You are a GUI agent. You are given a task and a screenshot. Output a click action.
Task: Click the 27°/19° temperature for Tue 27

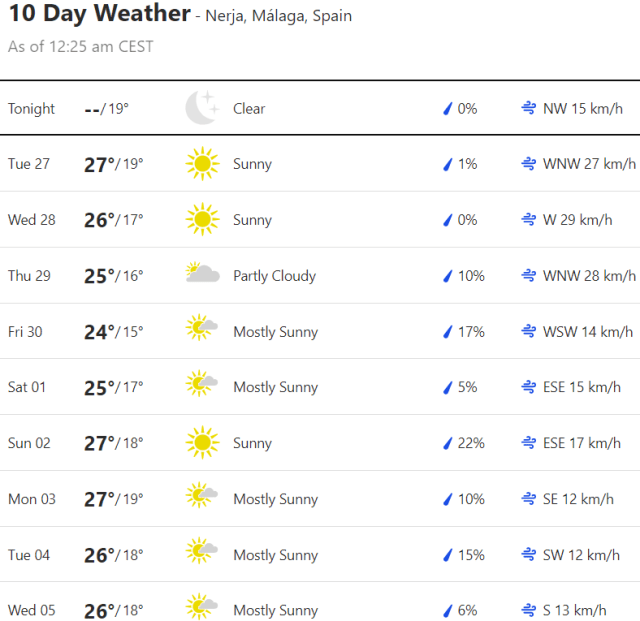(x=113, y=164)
